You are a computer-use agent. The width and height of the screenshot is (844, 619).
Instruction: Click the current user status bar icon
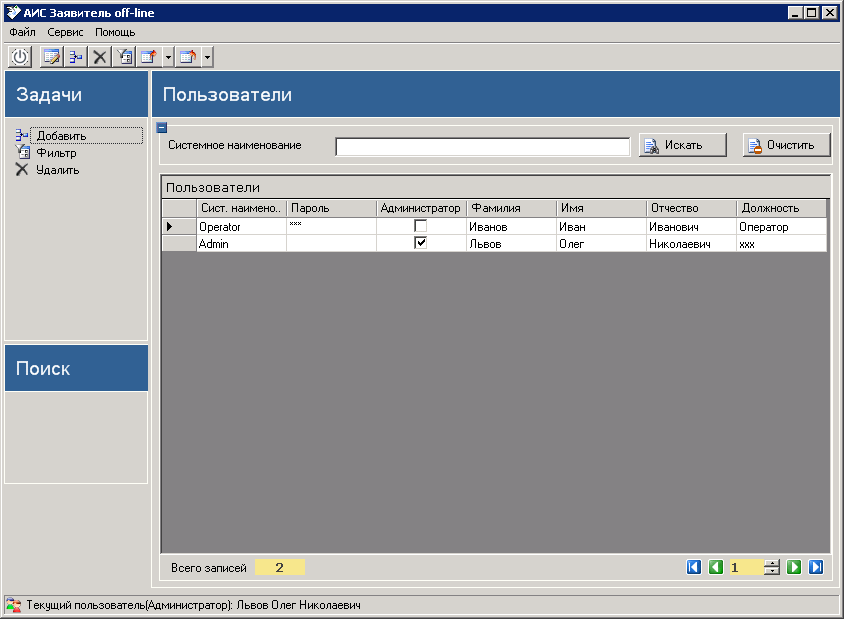[13, 606]
